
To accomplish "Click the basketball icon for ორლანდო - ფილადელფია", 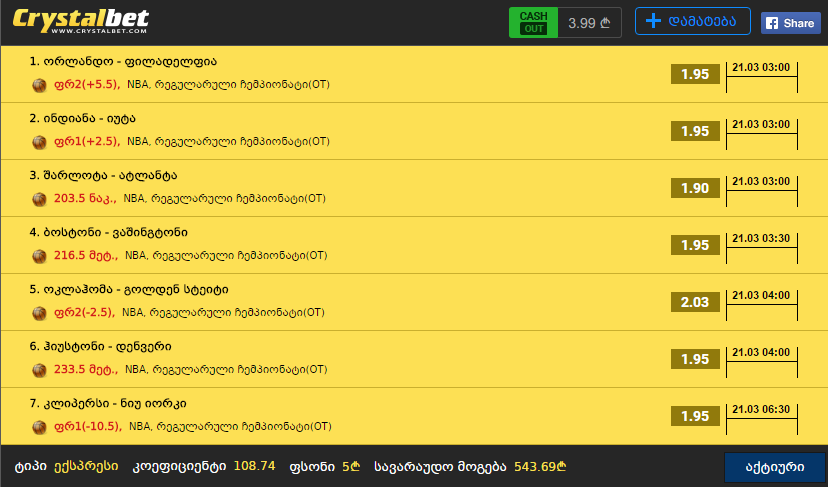I will (x=39, y=85).
